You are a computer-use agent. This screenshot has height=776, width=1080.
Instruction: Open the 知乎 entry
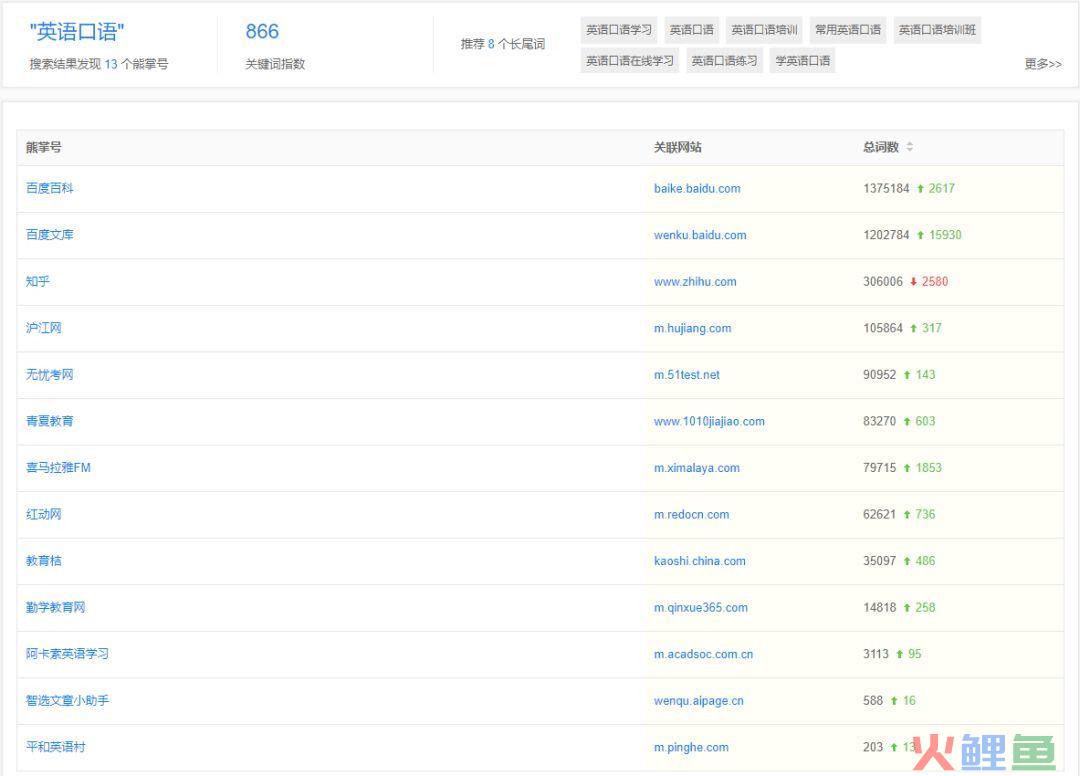point(38,281)
